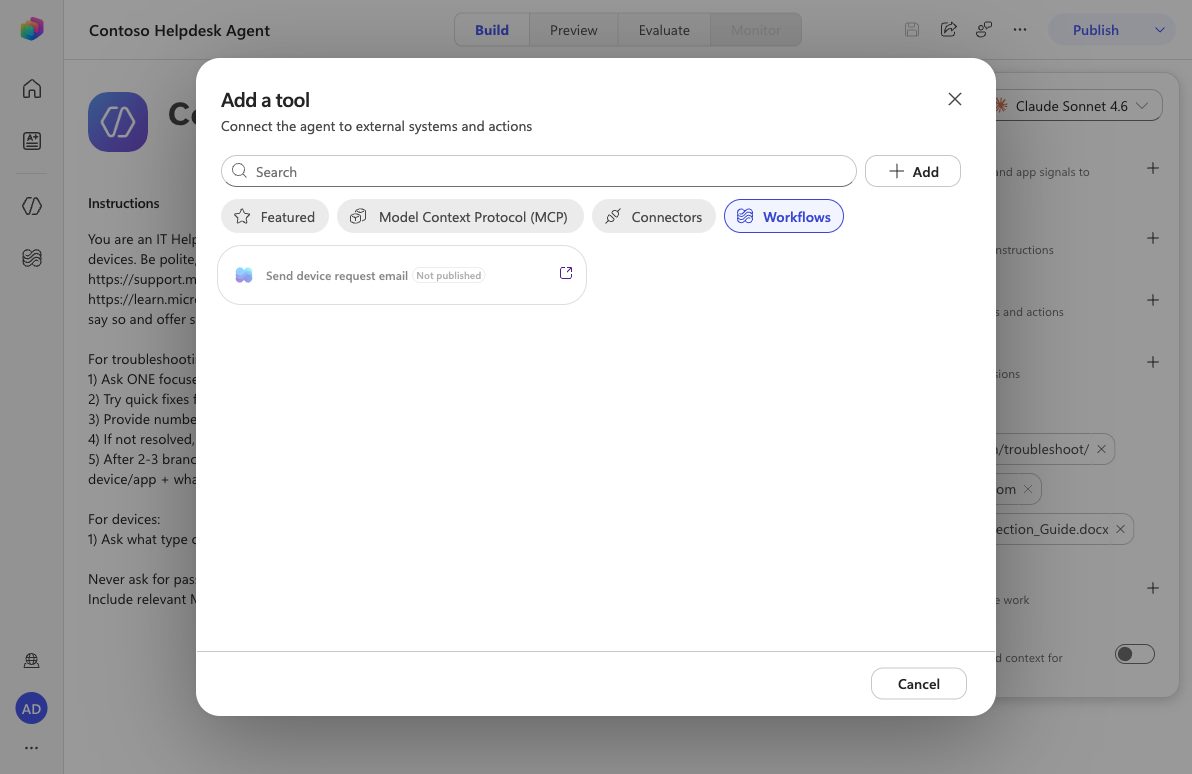The height and width of the screenshot is (774, 1192).
Task: Click the save icon in top bar
Action: click(x=911, y=30)
